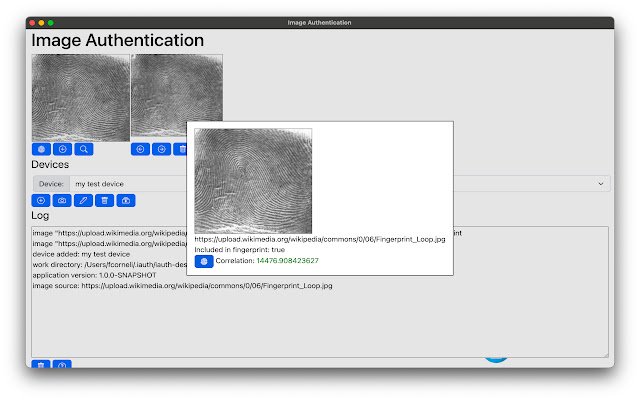Click the Image Authentication page heading
Viewport: 640px width, 400px height.
[x=118, y=40]
